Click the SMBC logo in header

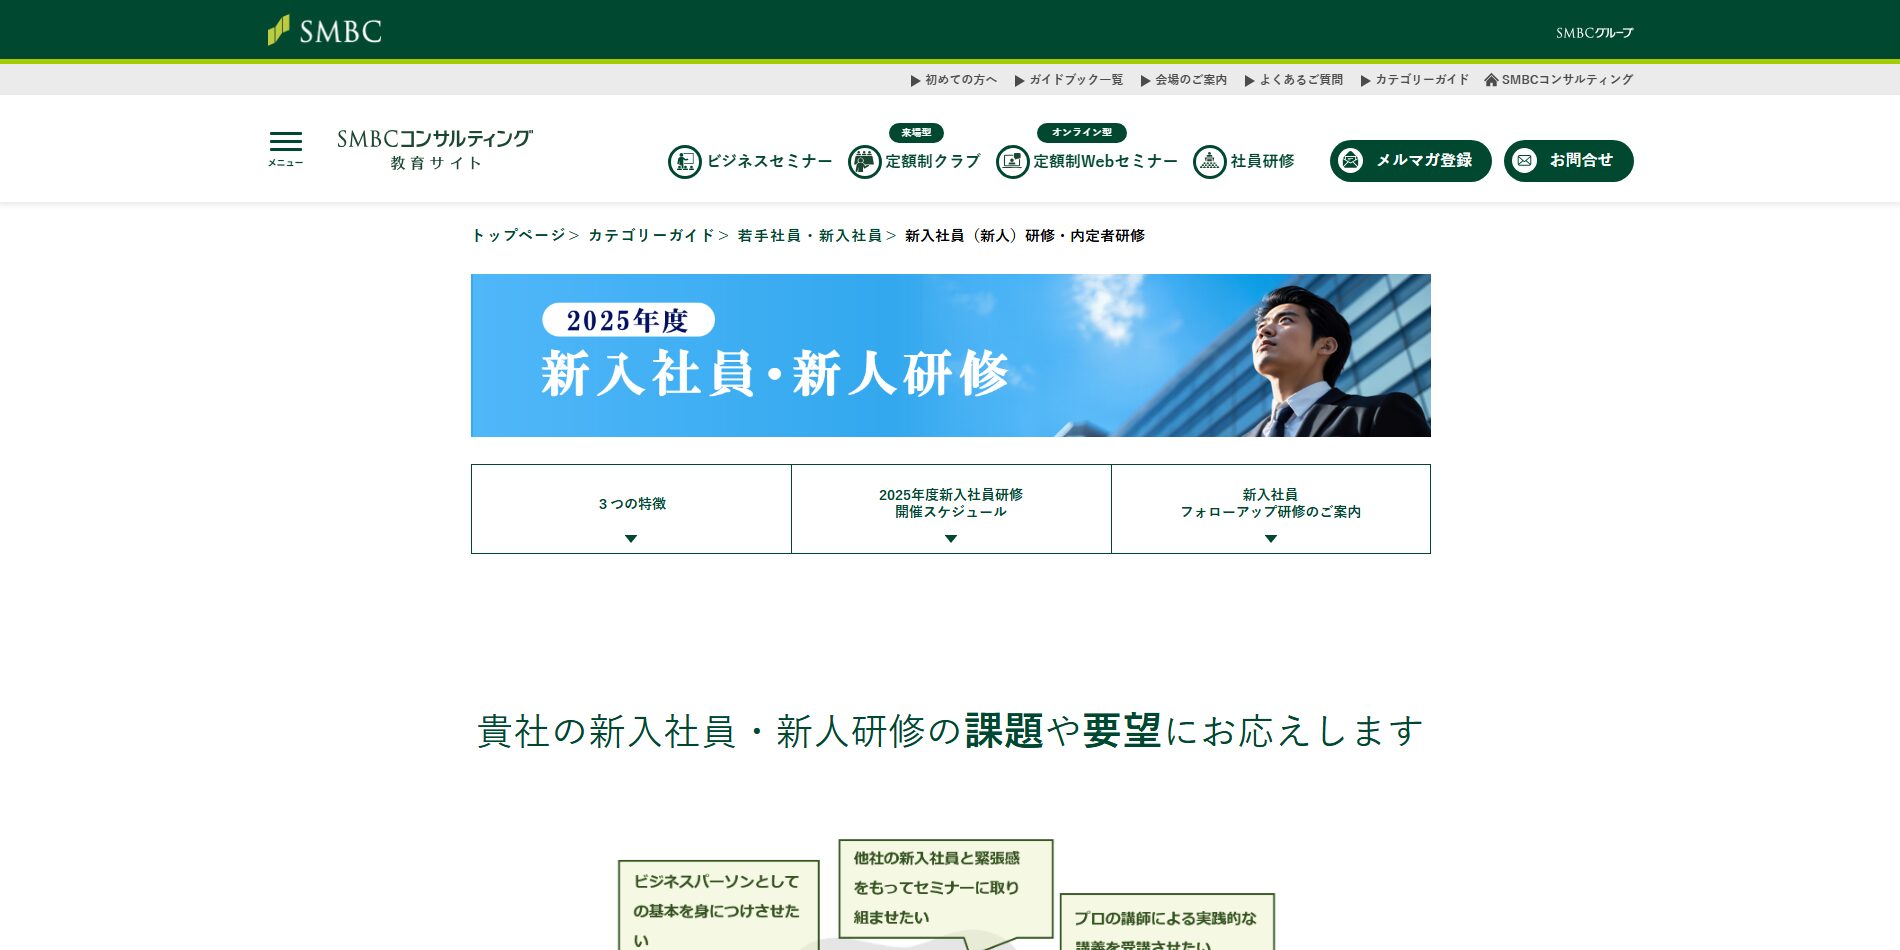[x=325, y=31]
